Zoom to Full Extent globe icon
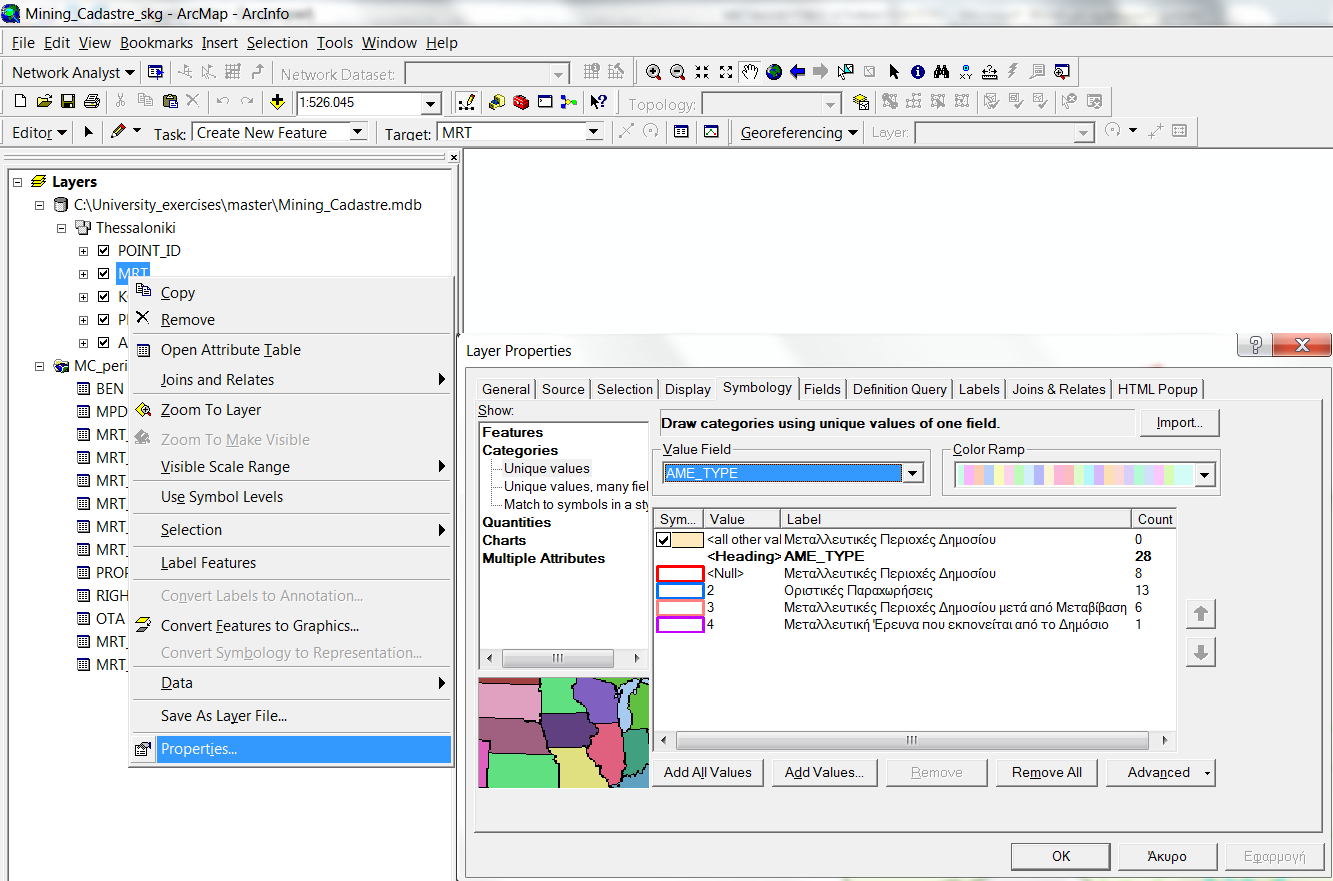The image size is (1333, 881). (773, 72)
